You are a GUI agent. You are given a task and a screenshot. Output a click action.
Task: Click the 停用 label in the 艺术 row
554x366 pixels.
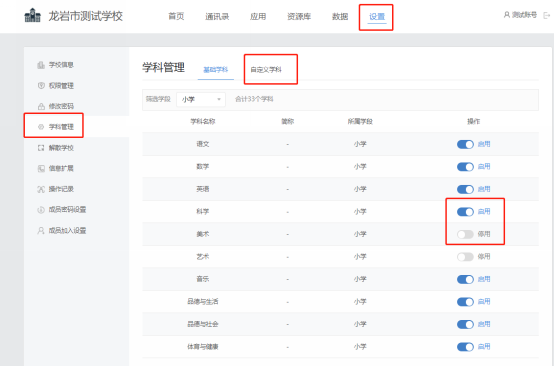(484, 256)
